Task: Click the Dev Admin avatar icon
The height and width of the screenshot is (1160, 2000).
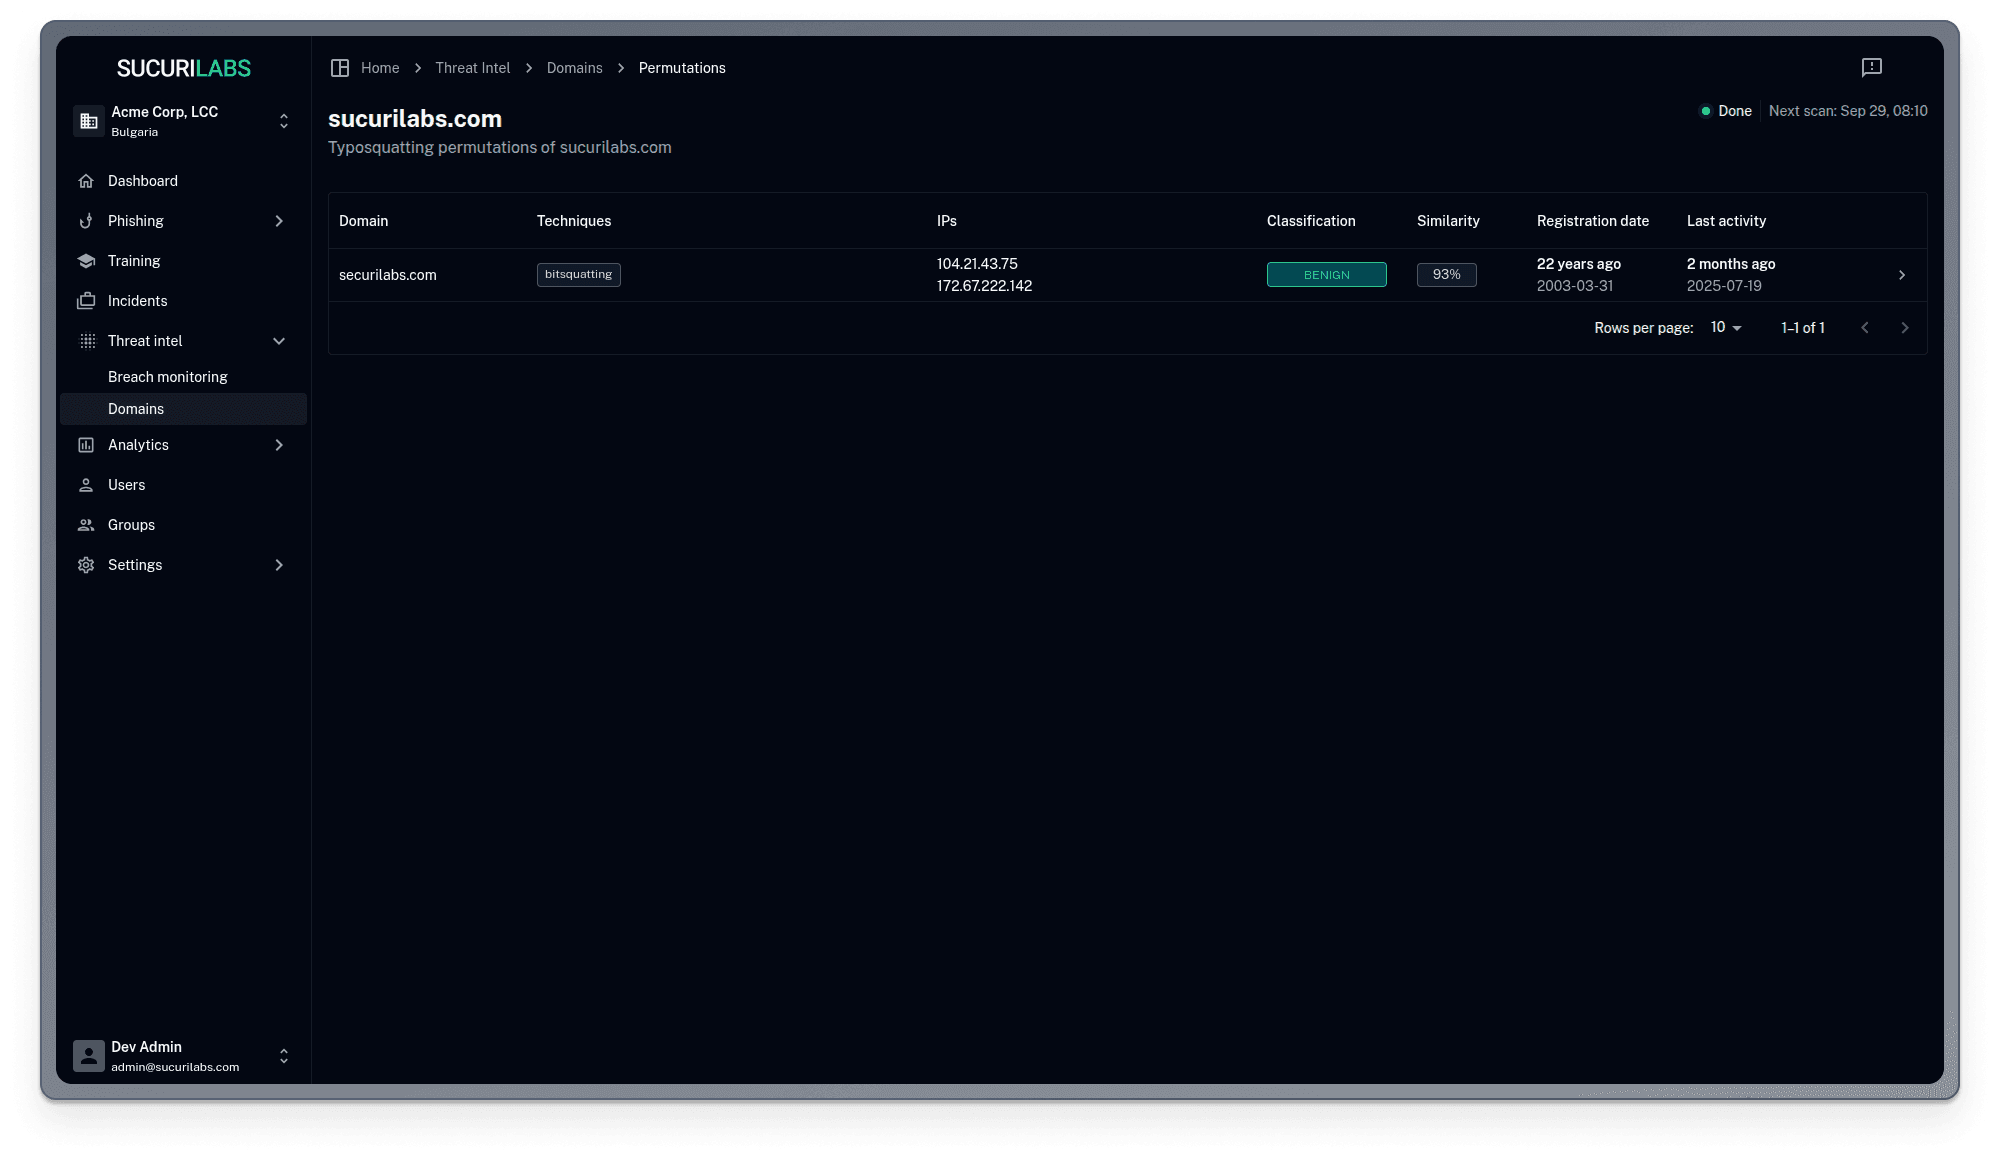Action: [x=89, y=1056]
